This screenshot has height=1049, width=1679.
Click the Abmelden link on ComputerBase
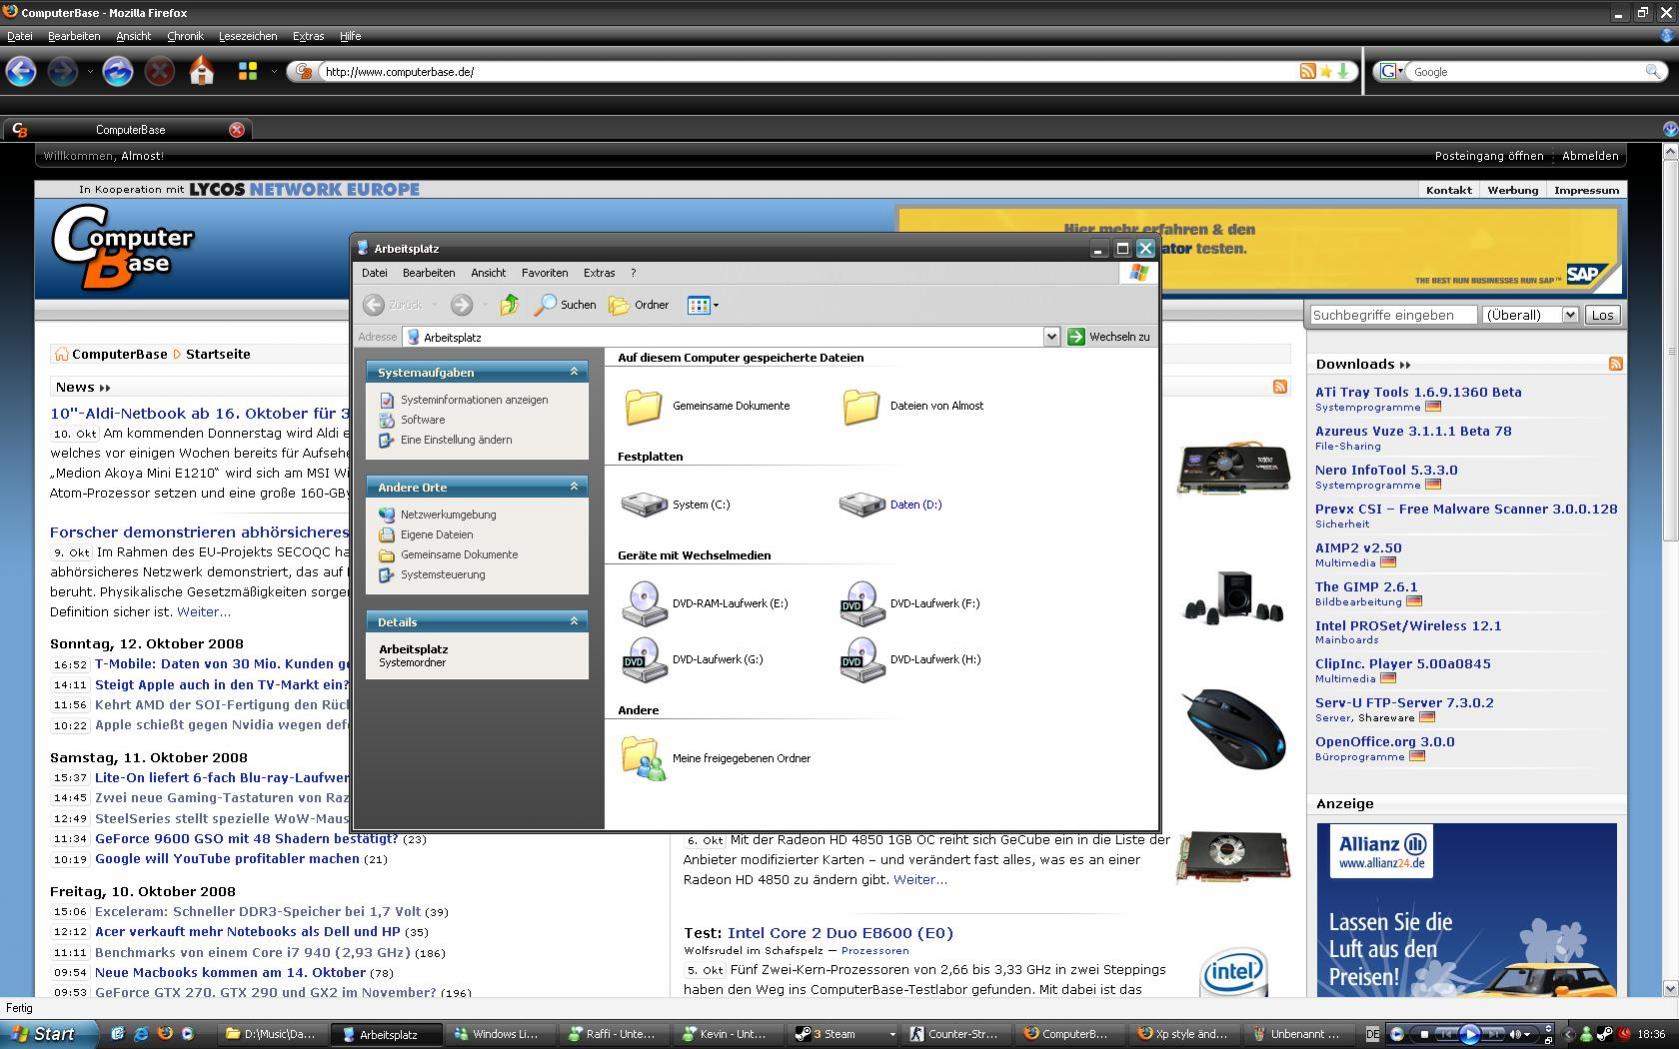click(x=1590, y=156)
